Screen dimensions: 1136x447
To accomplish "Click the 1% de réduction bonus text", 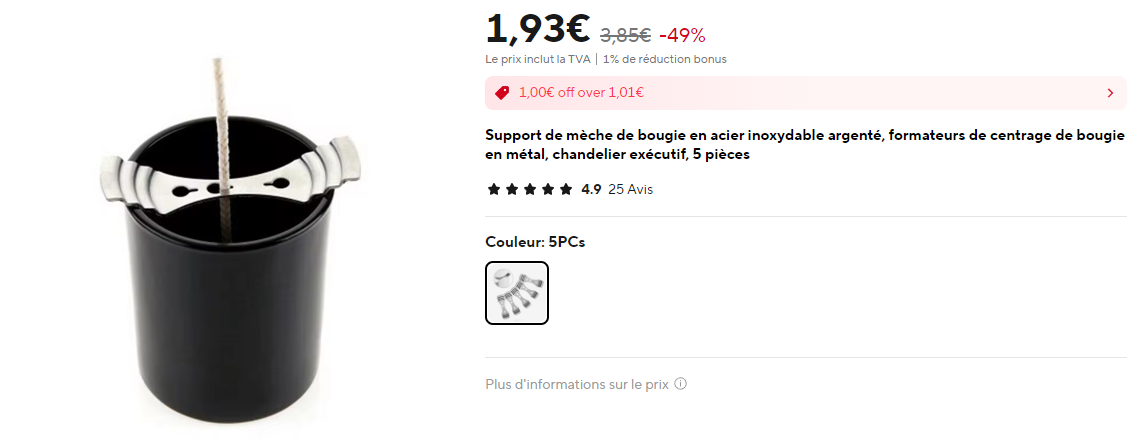I will pos(664,59).
